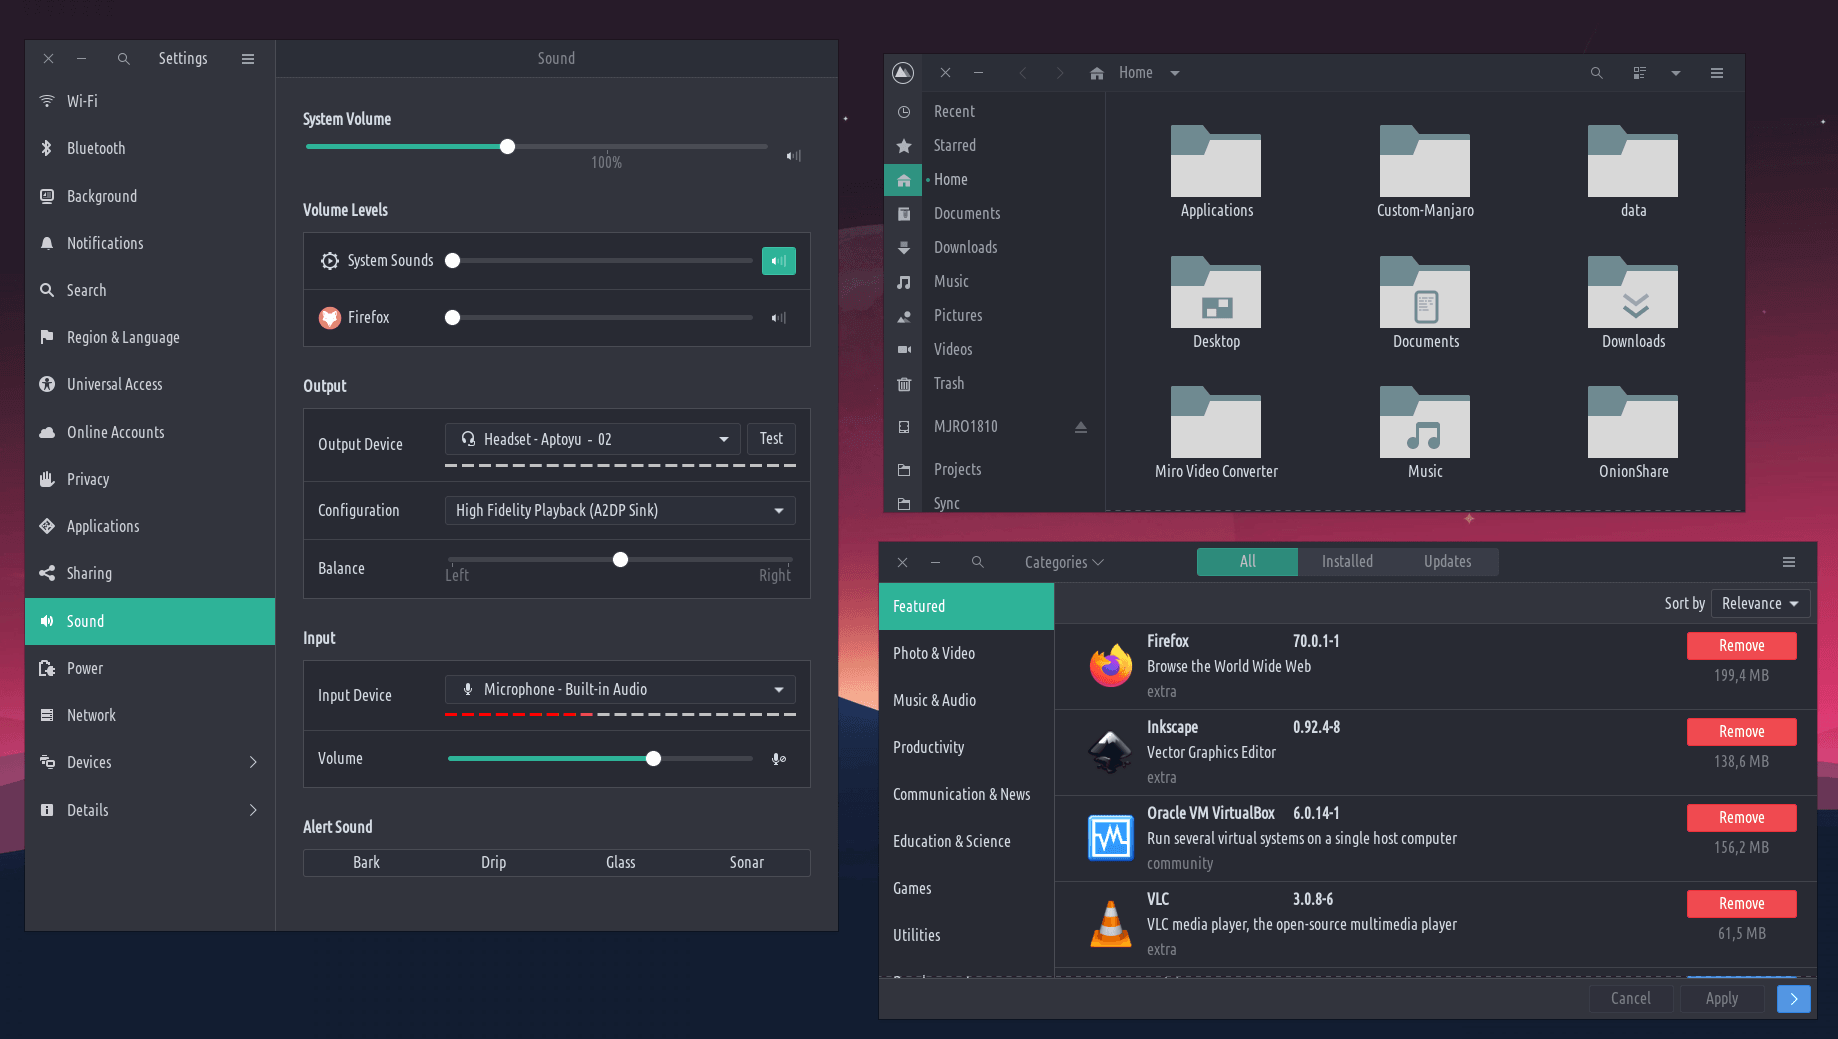The width and height of the screenshot is (1838, 1039).
Task: Toggle mute for System Sounds
Action: click(778, 261)
